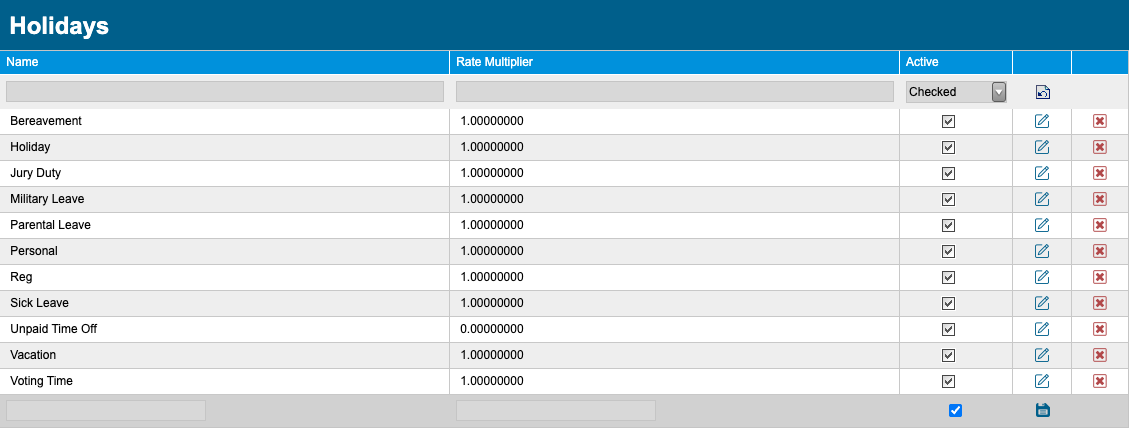Click the save icon in the footer row
This screenshot has width=1129, height=428.
coord(1043,410)
